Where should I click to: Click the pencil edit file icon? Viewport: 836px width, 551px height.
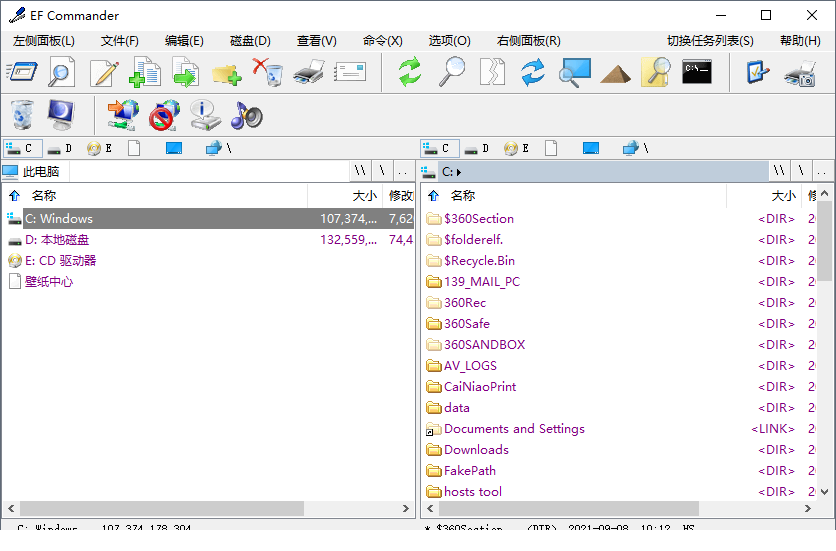pos(104,72)
